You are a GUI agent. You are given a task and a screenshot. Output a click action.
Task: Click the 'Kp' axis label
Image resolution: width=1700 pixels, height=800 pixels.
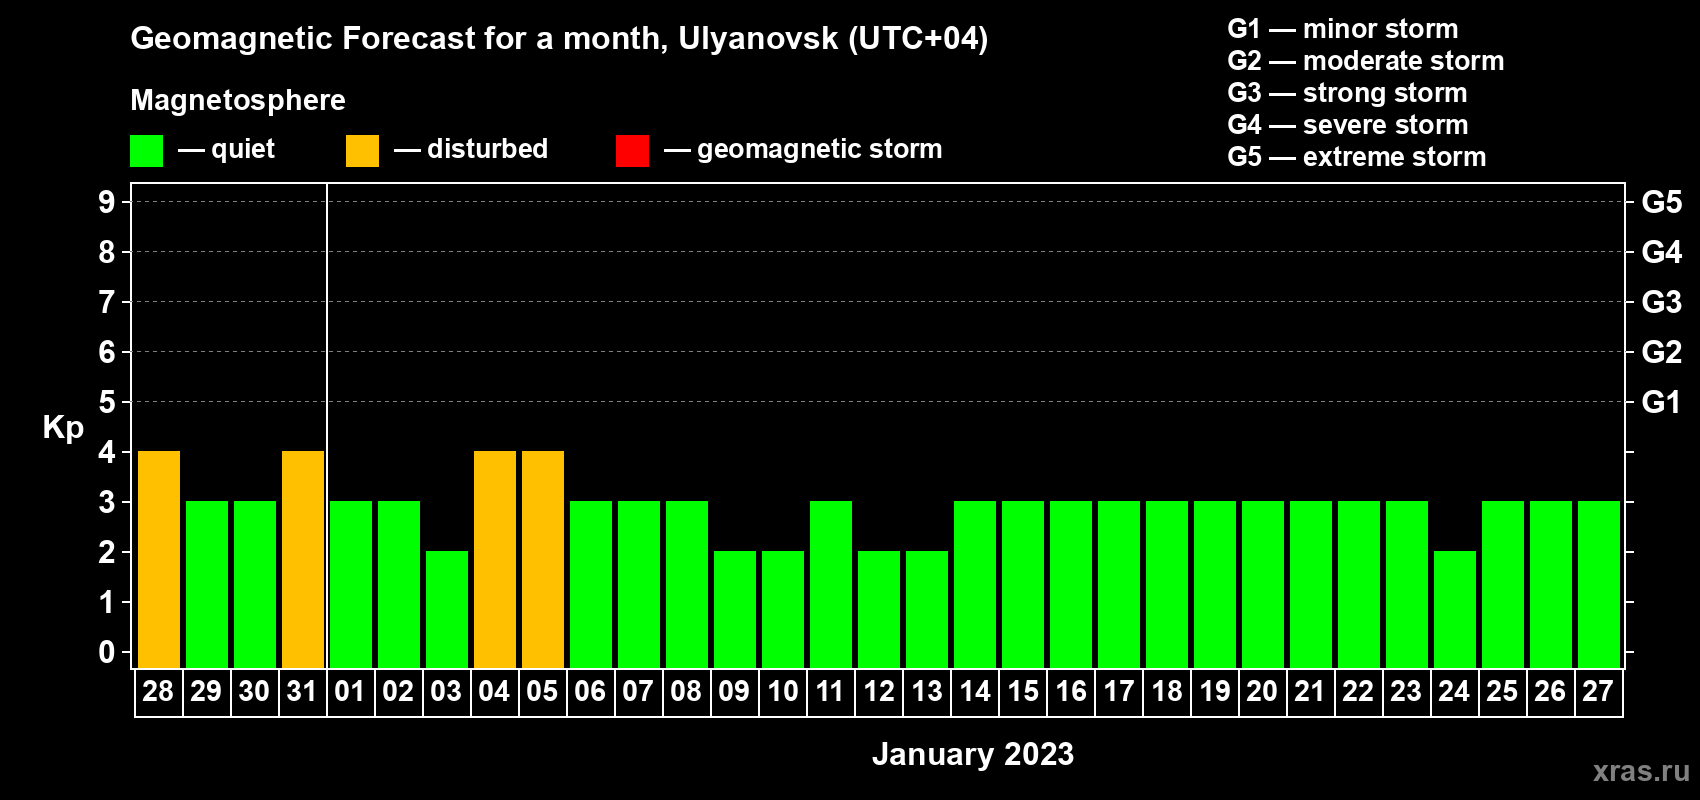point(63,429)
